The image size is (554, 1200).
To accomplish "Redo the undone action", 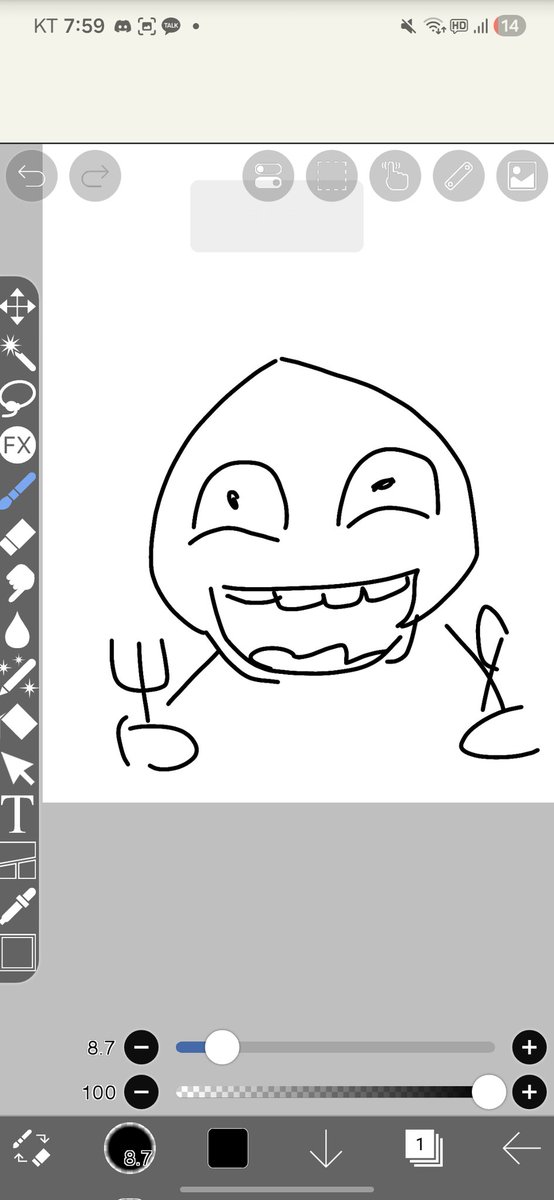I will coord(95,176).
